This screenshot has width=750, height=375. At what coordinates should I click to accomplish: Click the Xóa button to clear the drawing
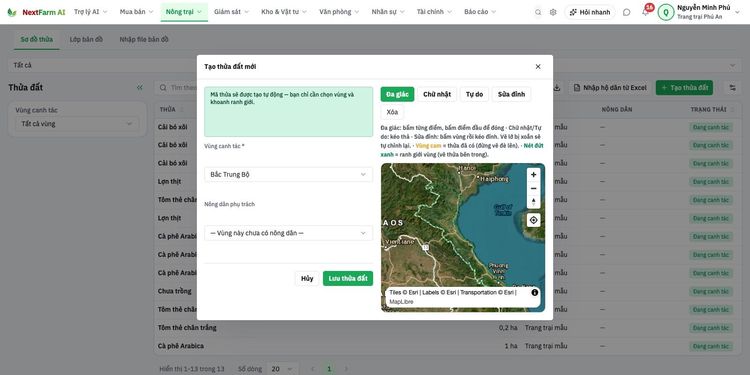pyautogui.click(x=392, y=112)
